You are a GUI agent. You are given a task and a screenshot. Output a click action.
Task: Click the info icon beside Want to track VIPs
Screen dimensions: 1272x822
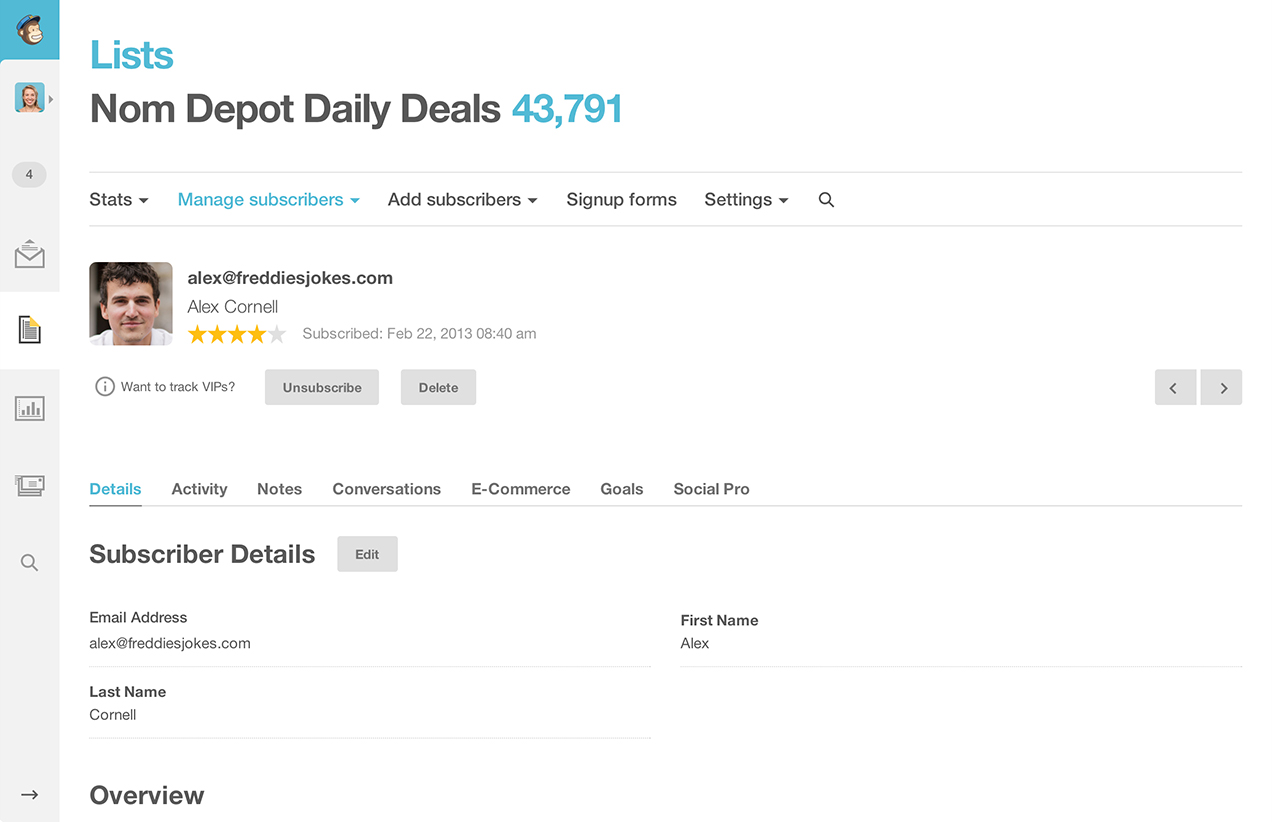(104, 387)
